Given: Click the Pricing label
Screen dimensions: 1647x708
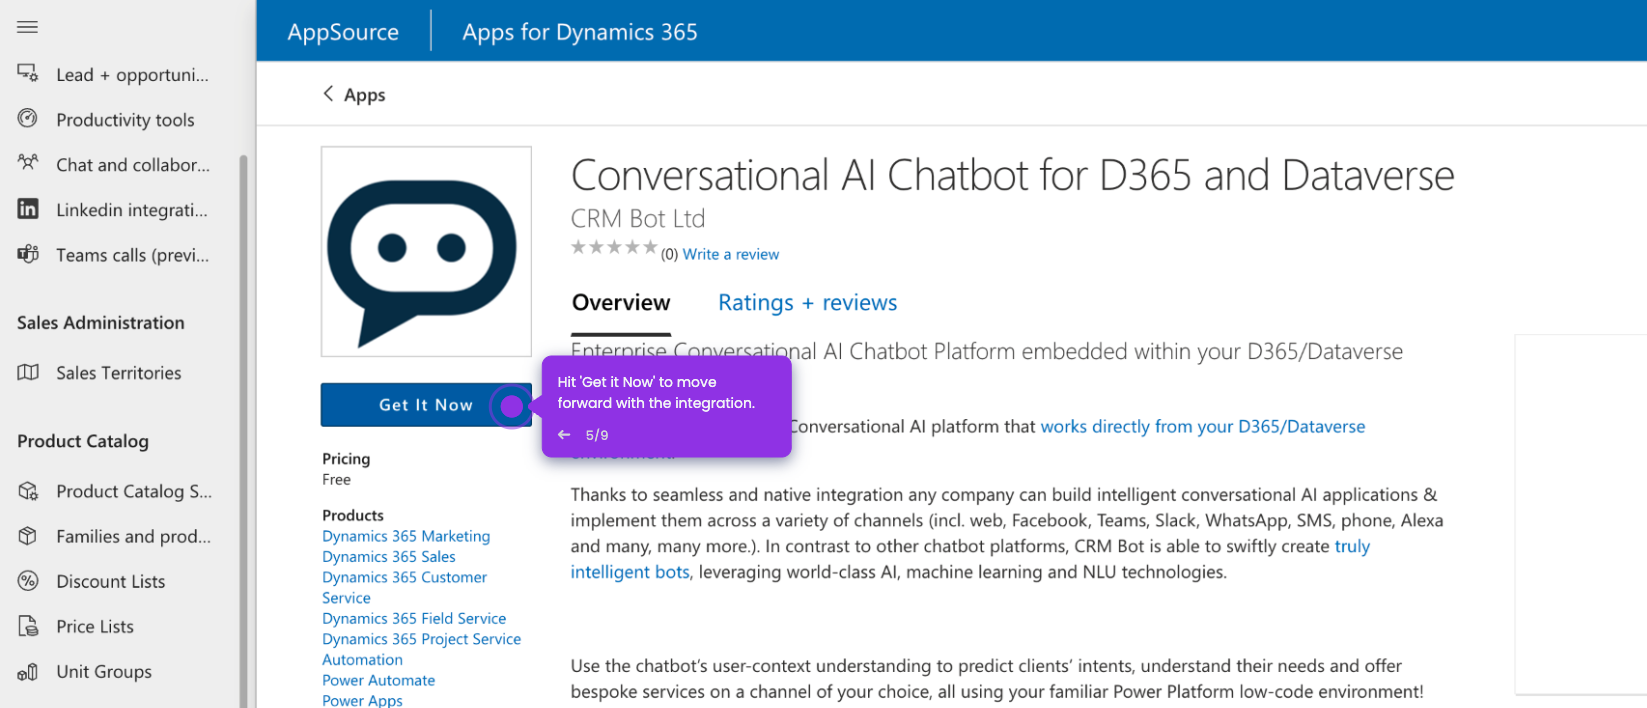Looking at the screenshot, I should point(346,459).
